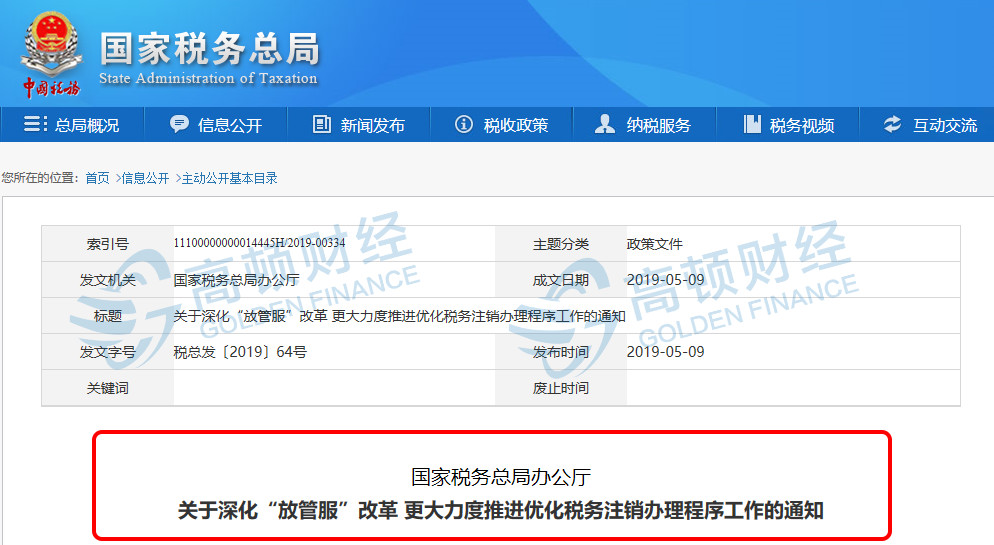
Task: Click the info circle icon beside 税收政策
Action: (x=463, y=124)
